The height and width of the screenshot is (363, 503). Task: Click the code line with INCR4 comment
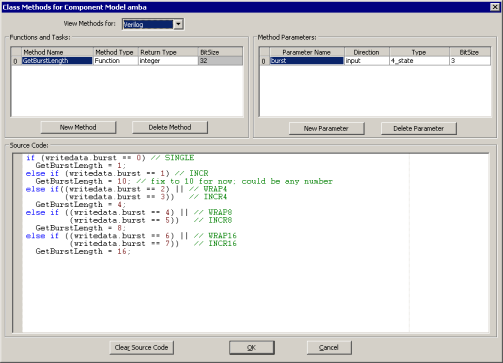[146, 197]
